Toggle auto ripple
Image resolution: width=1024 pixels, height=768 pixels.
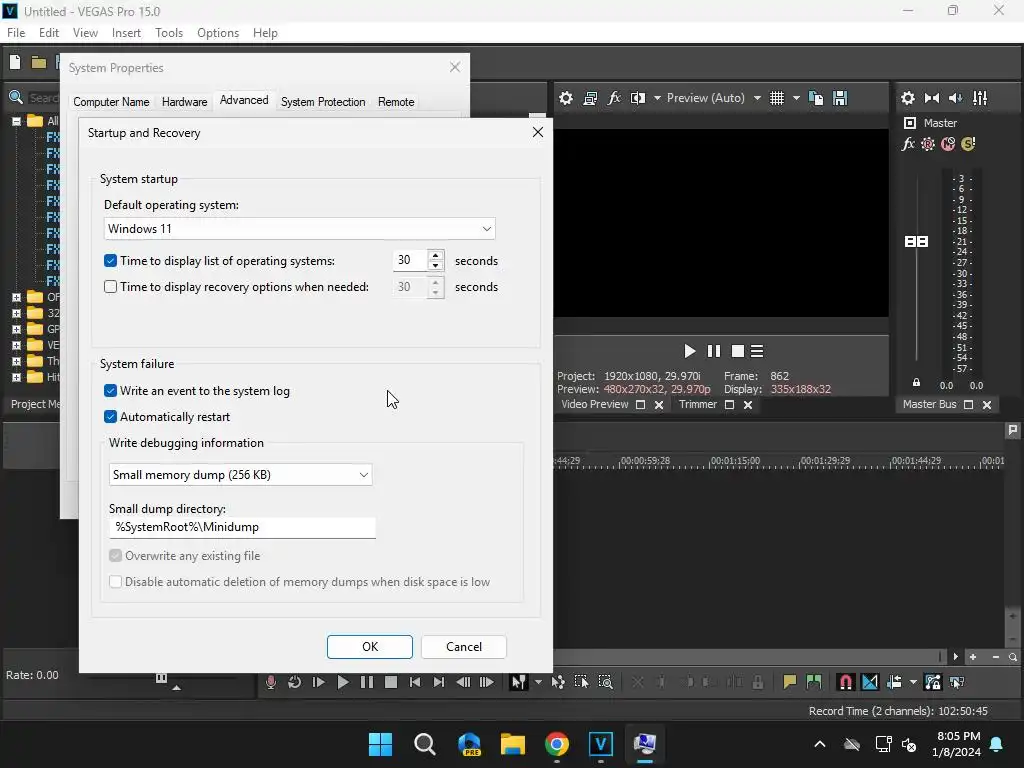(x=894, y=682)
